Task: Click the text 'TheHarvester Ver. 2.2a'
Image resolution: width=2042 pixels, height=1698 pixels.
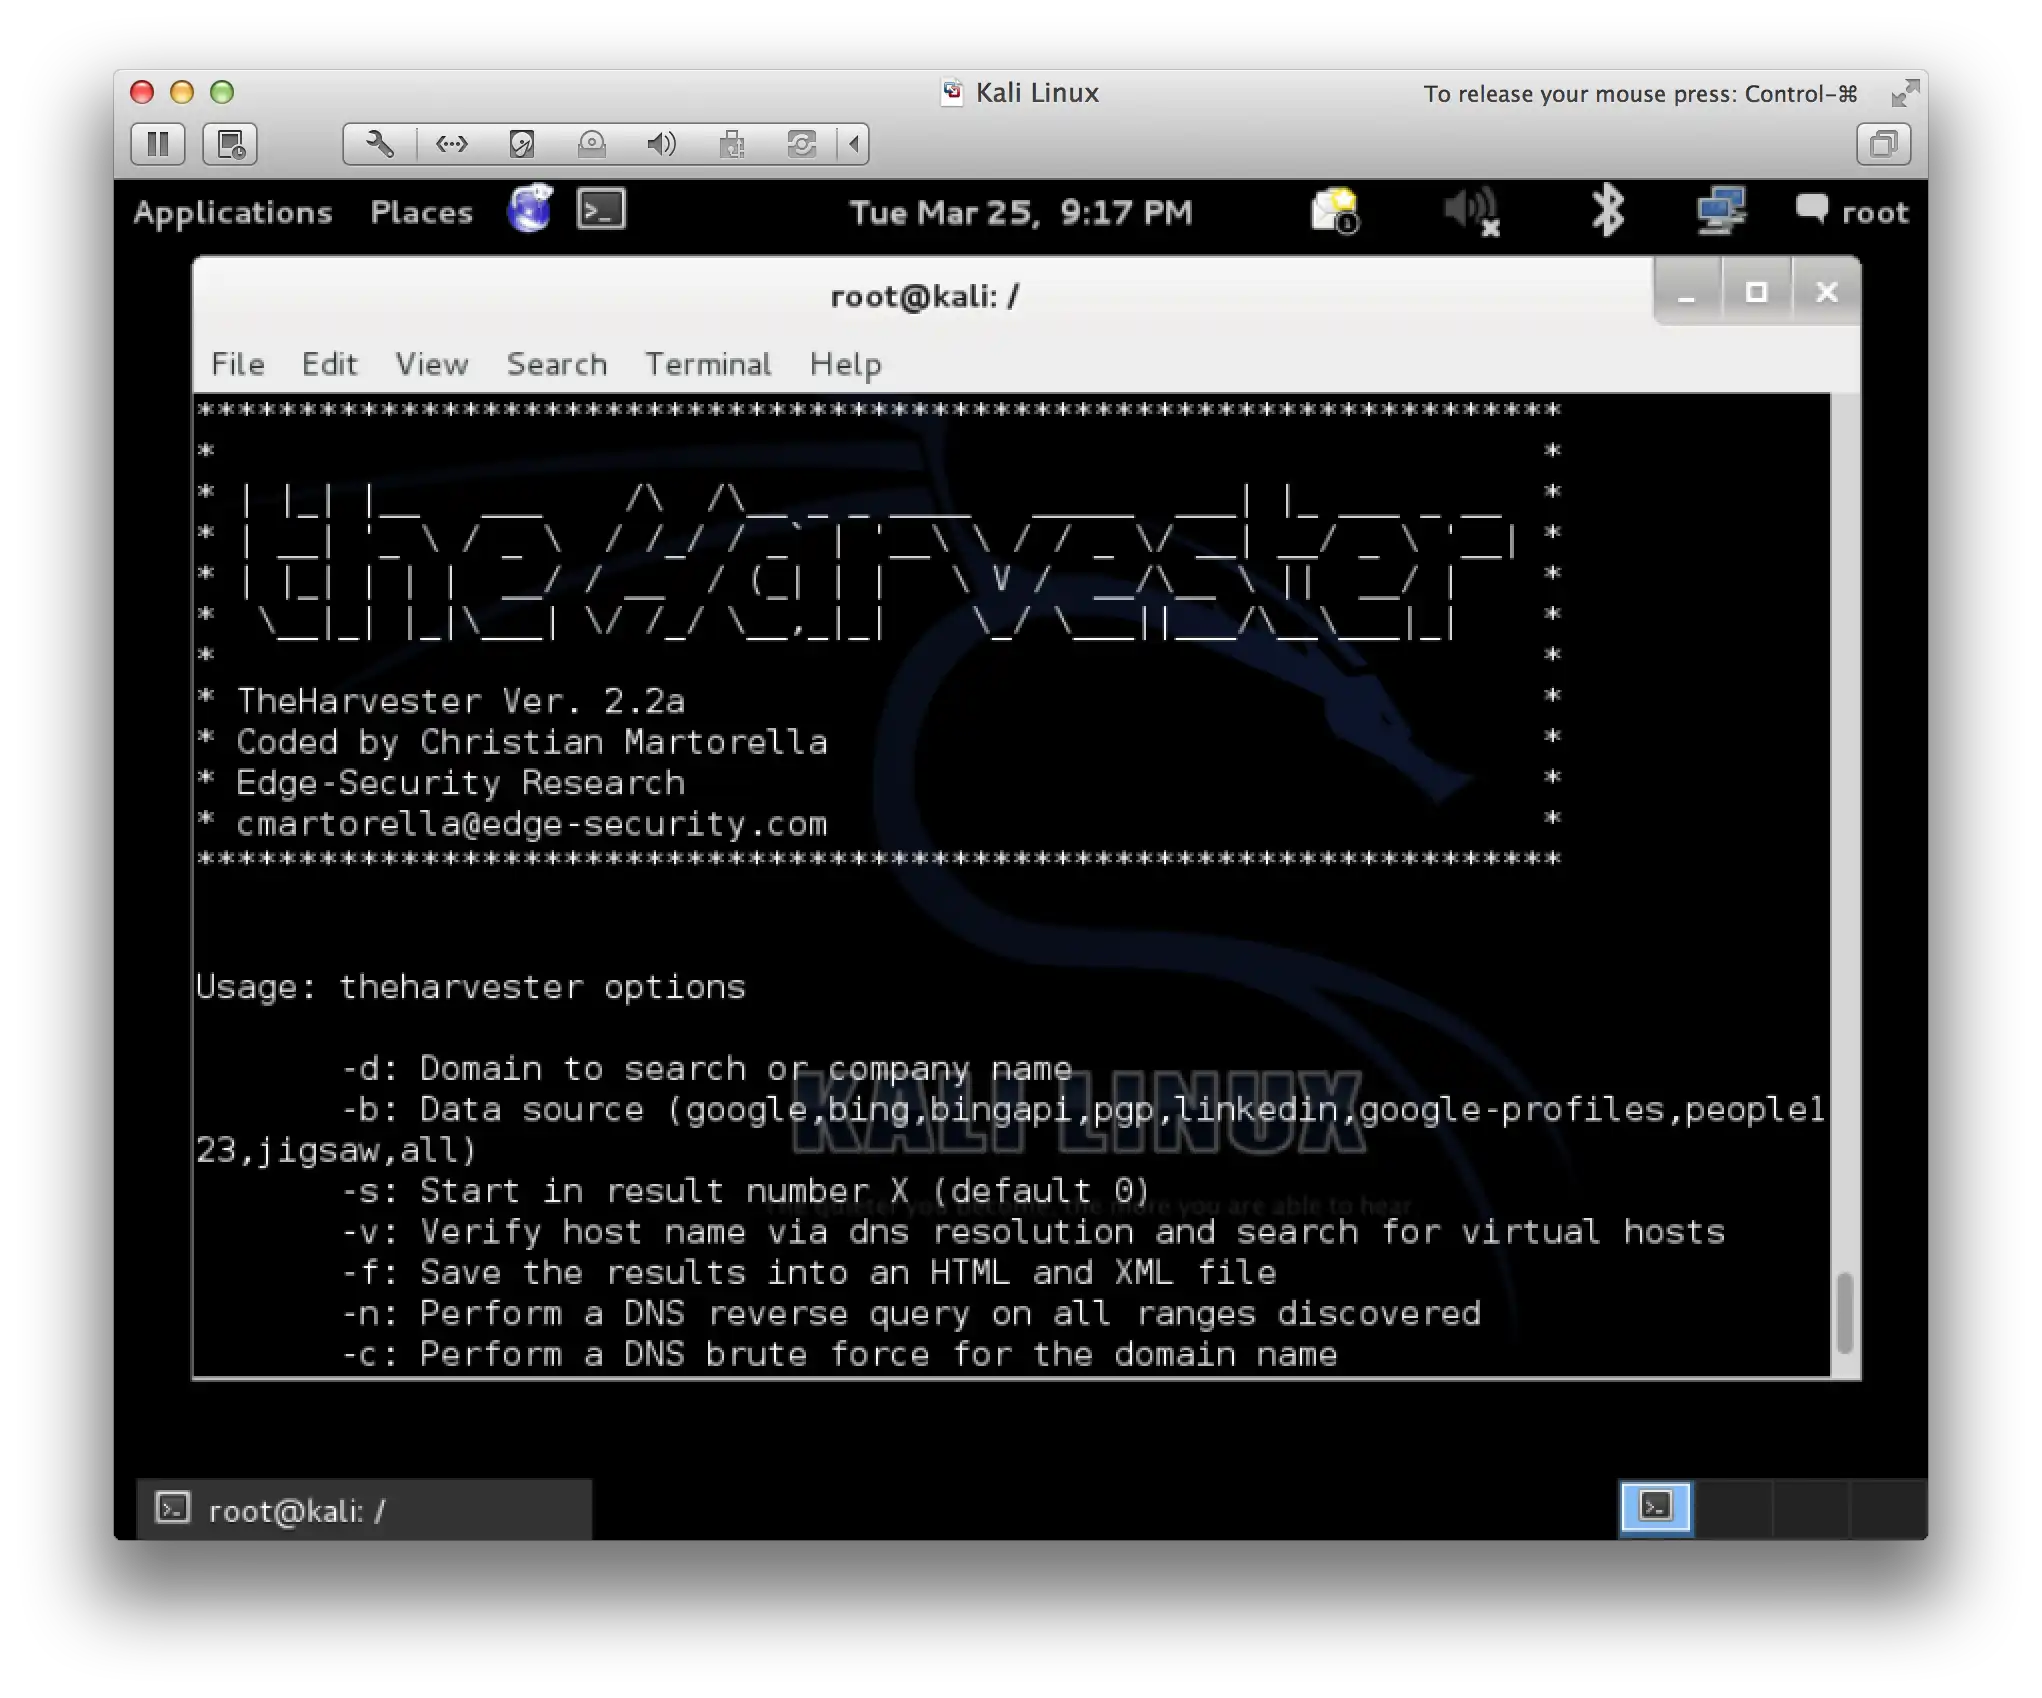Action: point(461,701)
